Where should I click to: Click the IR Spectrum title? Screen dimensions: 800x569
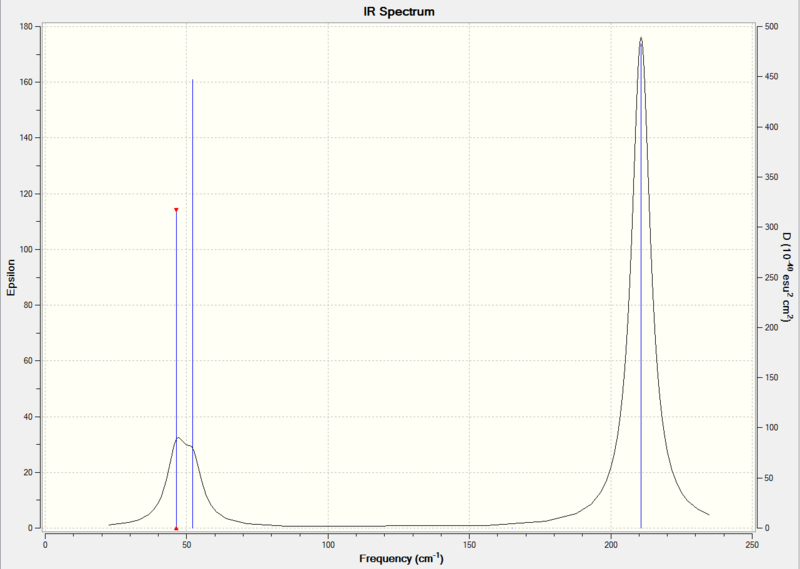[x=399, y=12]
